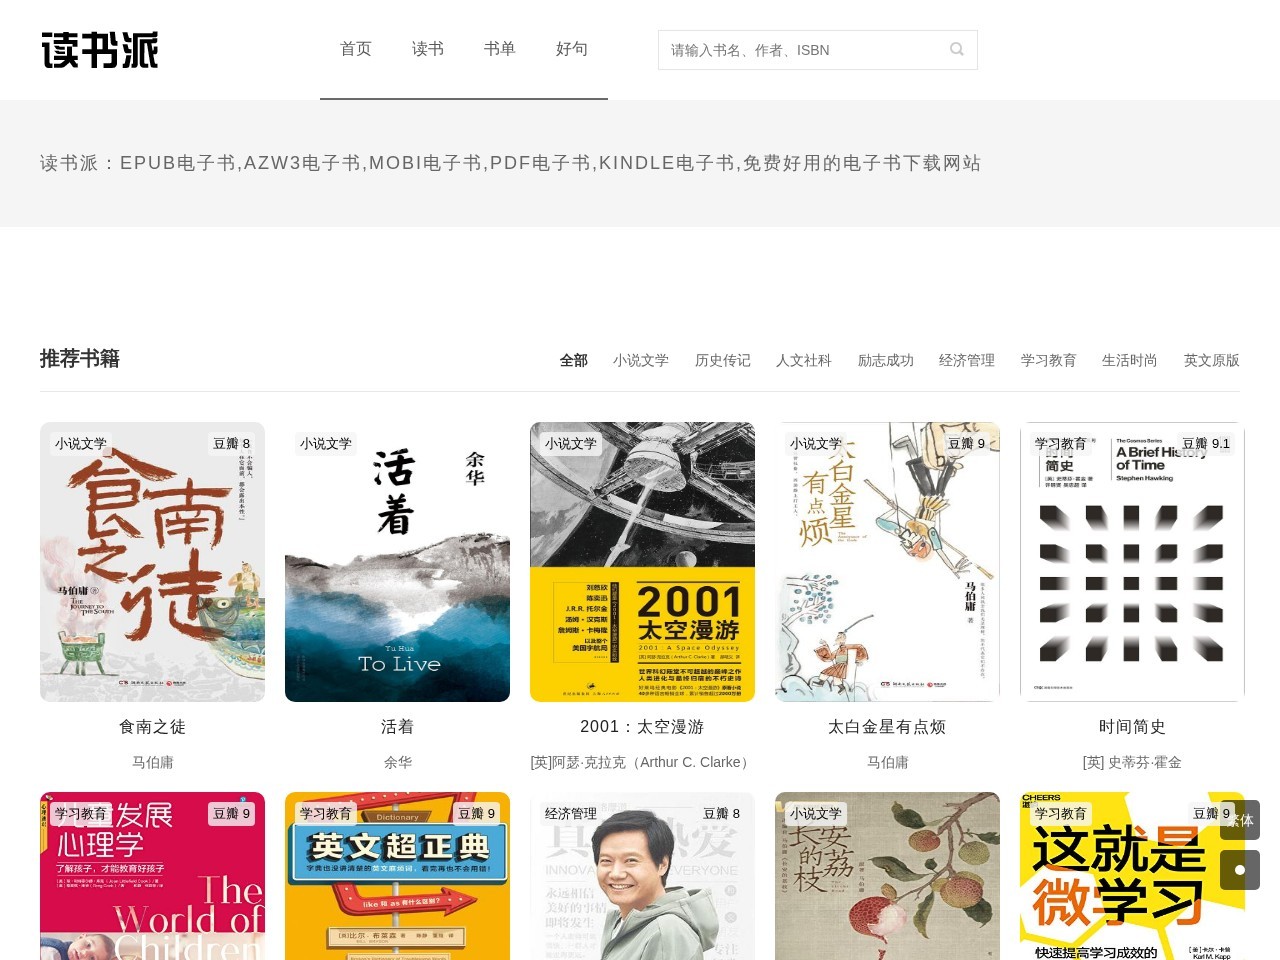Open the 书单 nav item
This screenshot has height=960, width=1280.
(500, 49)
